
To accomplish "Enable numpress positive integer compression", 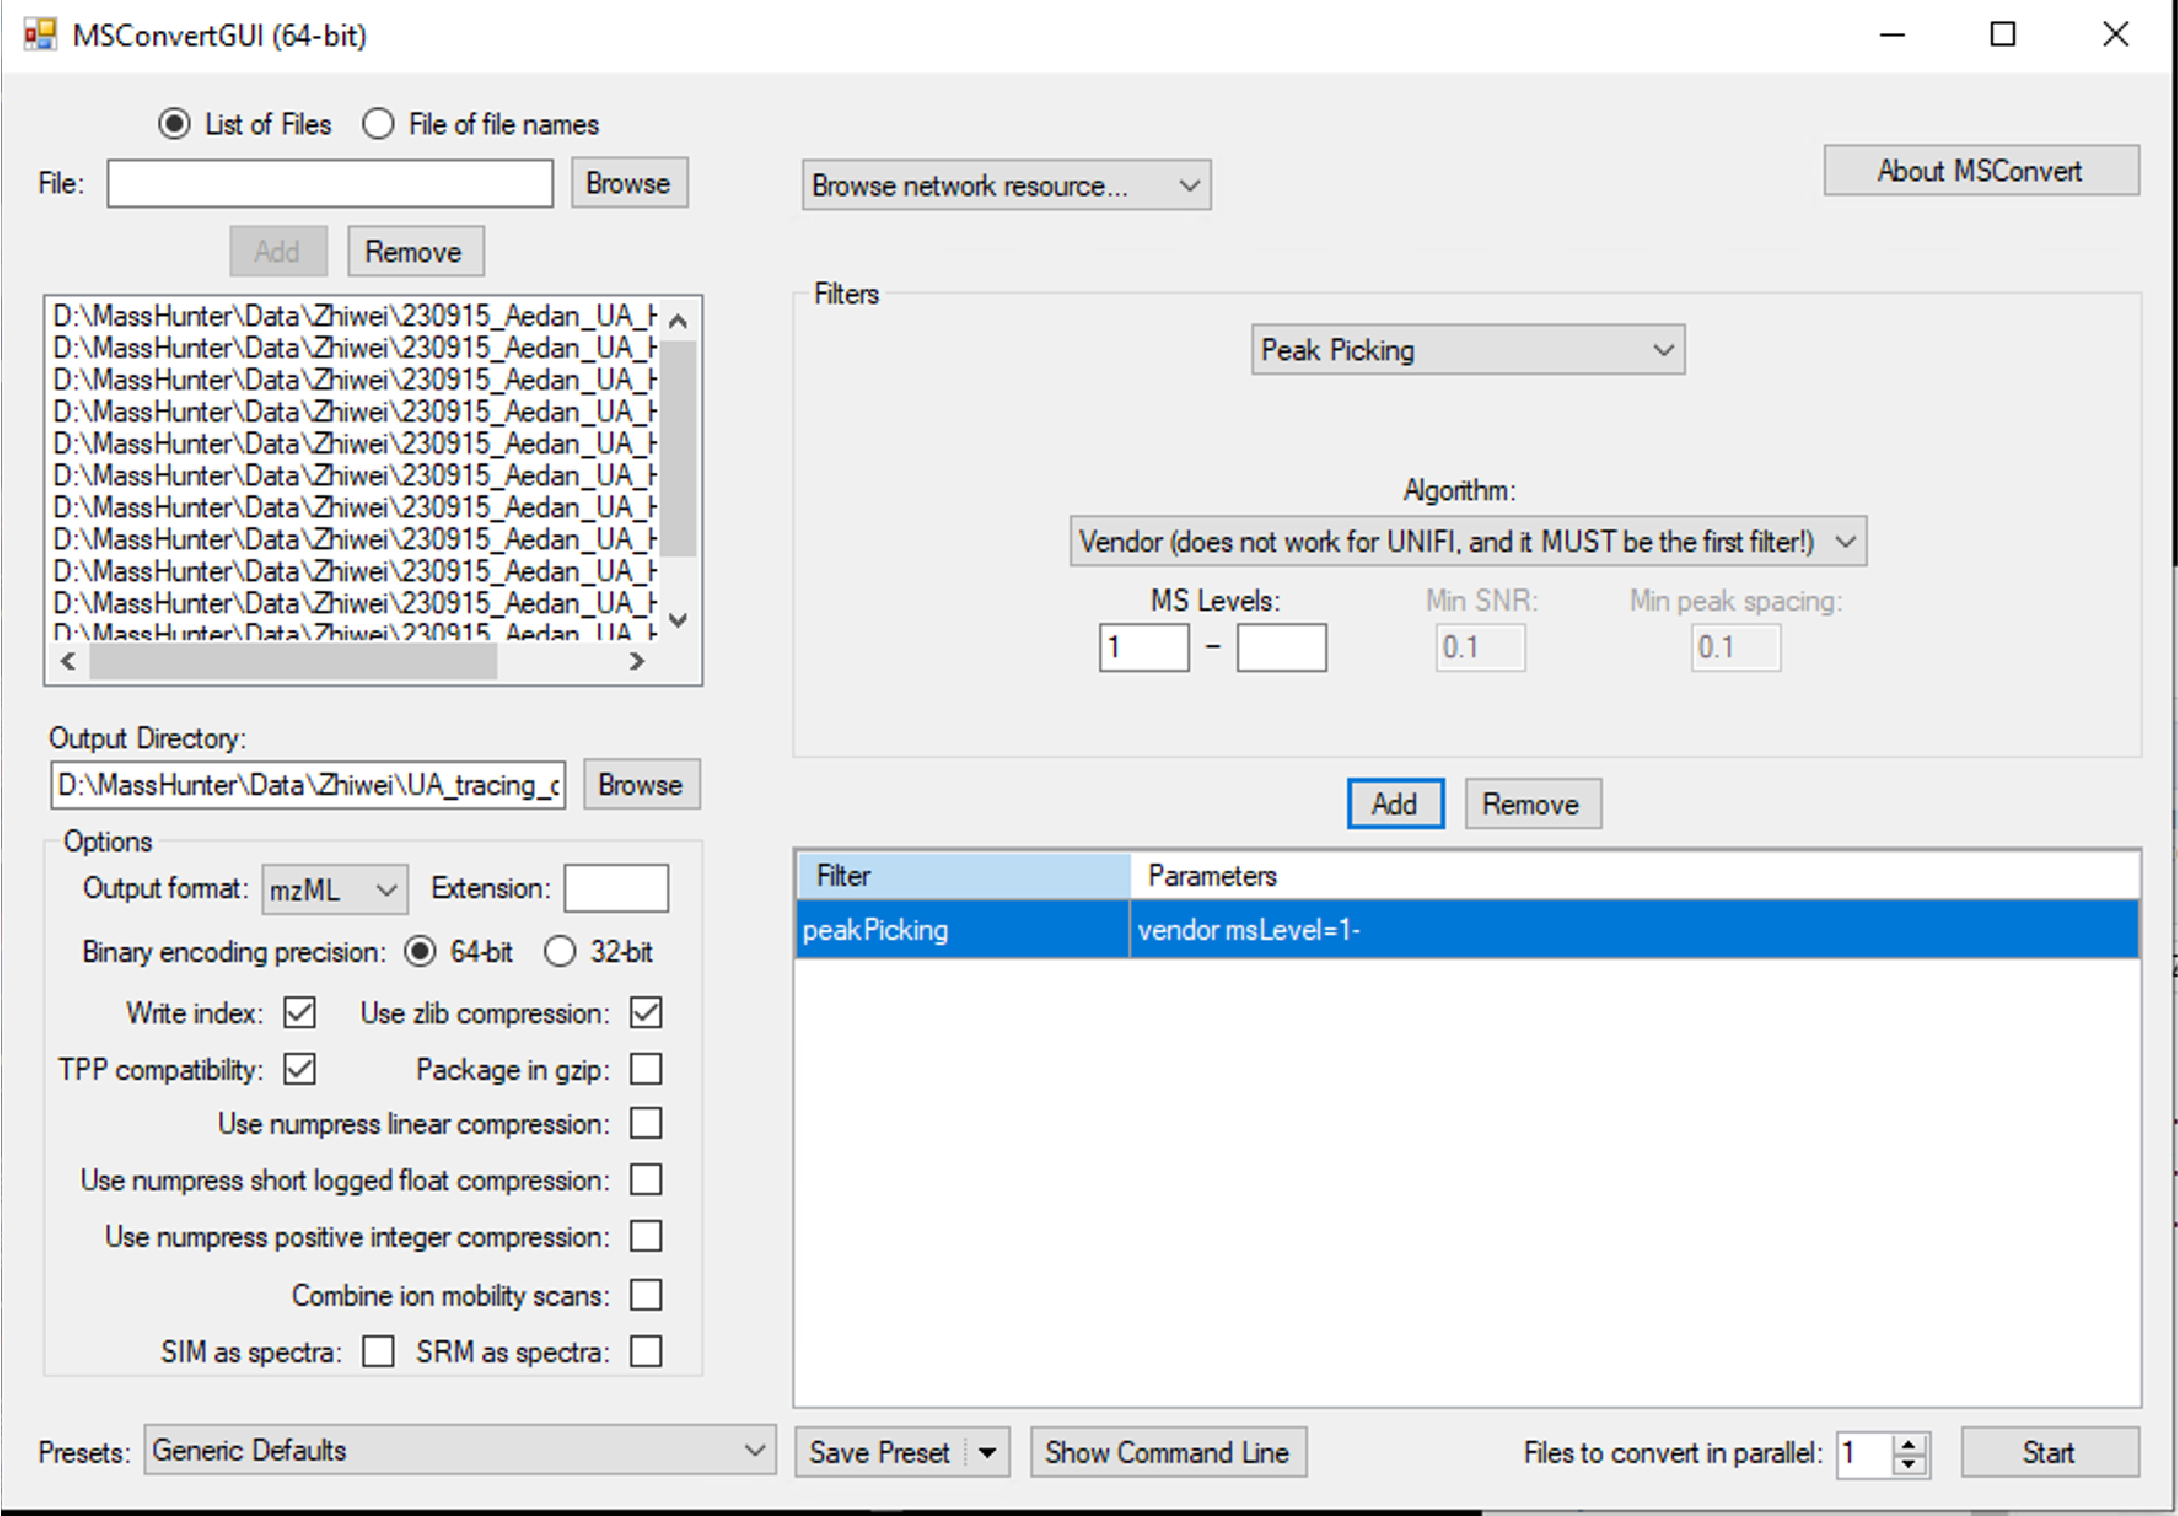I will point(646,1237).
